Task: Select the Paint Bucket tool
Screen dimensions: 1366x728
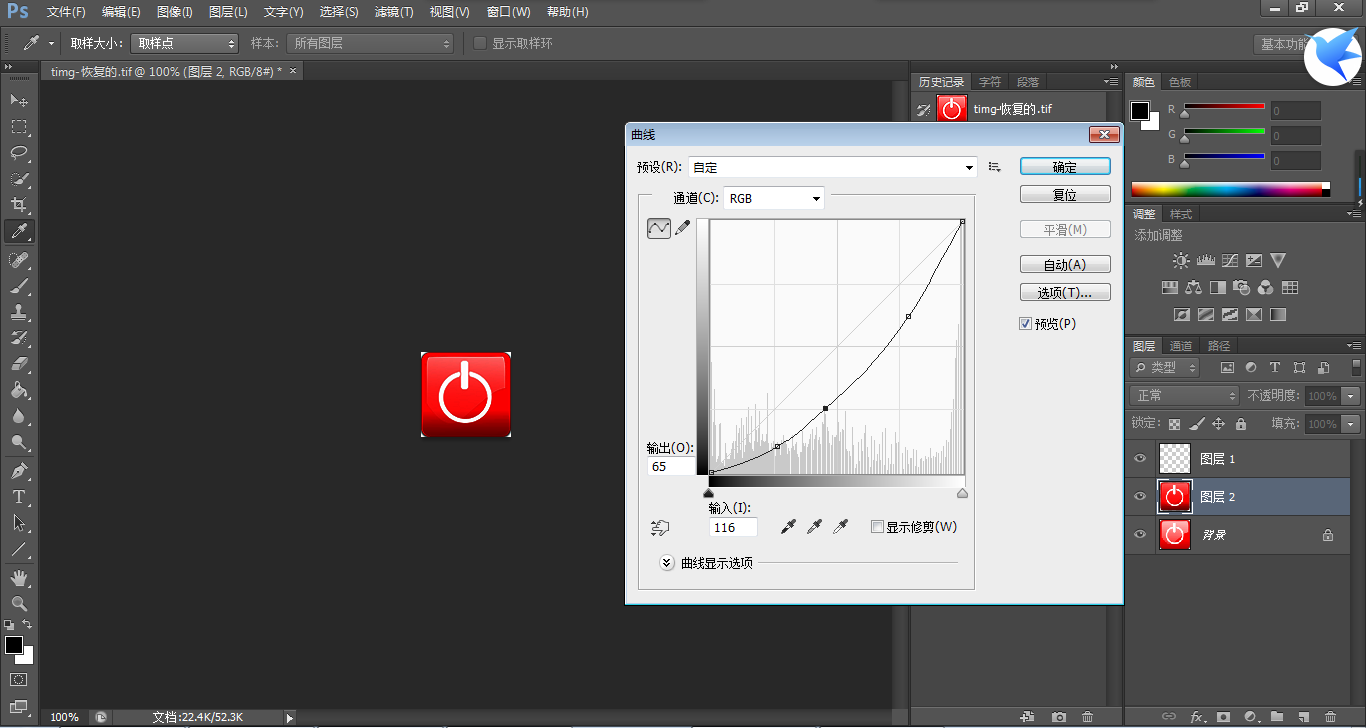Action: coord(19,390)
